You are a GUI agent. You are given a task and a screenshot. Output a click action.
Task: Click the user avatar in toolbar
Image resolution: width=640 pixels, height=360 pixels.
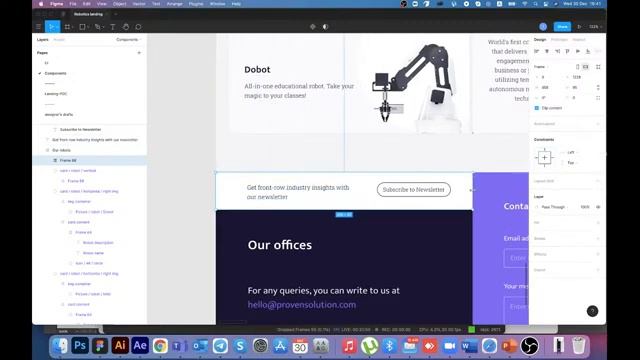tap(543, 27)
